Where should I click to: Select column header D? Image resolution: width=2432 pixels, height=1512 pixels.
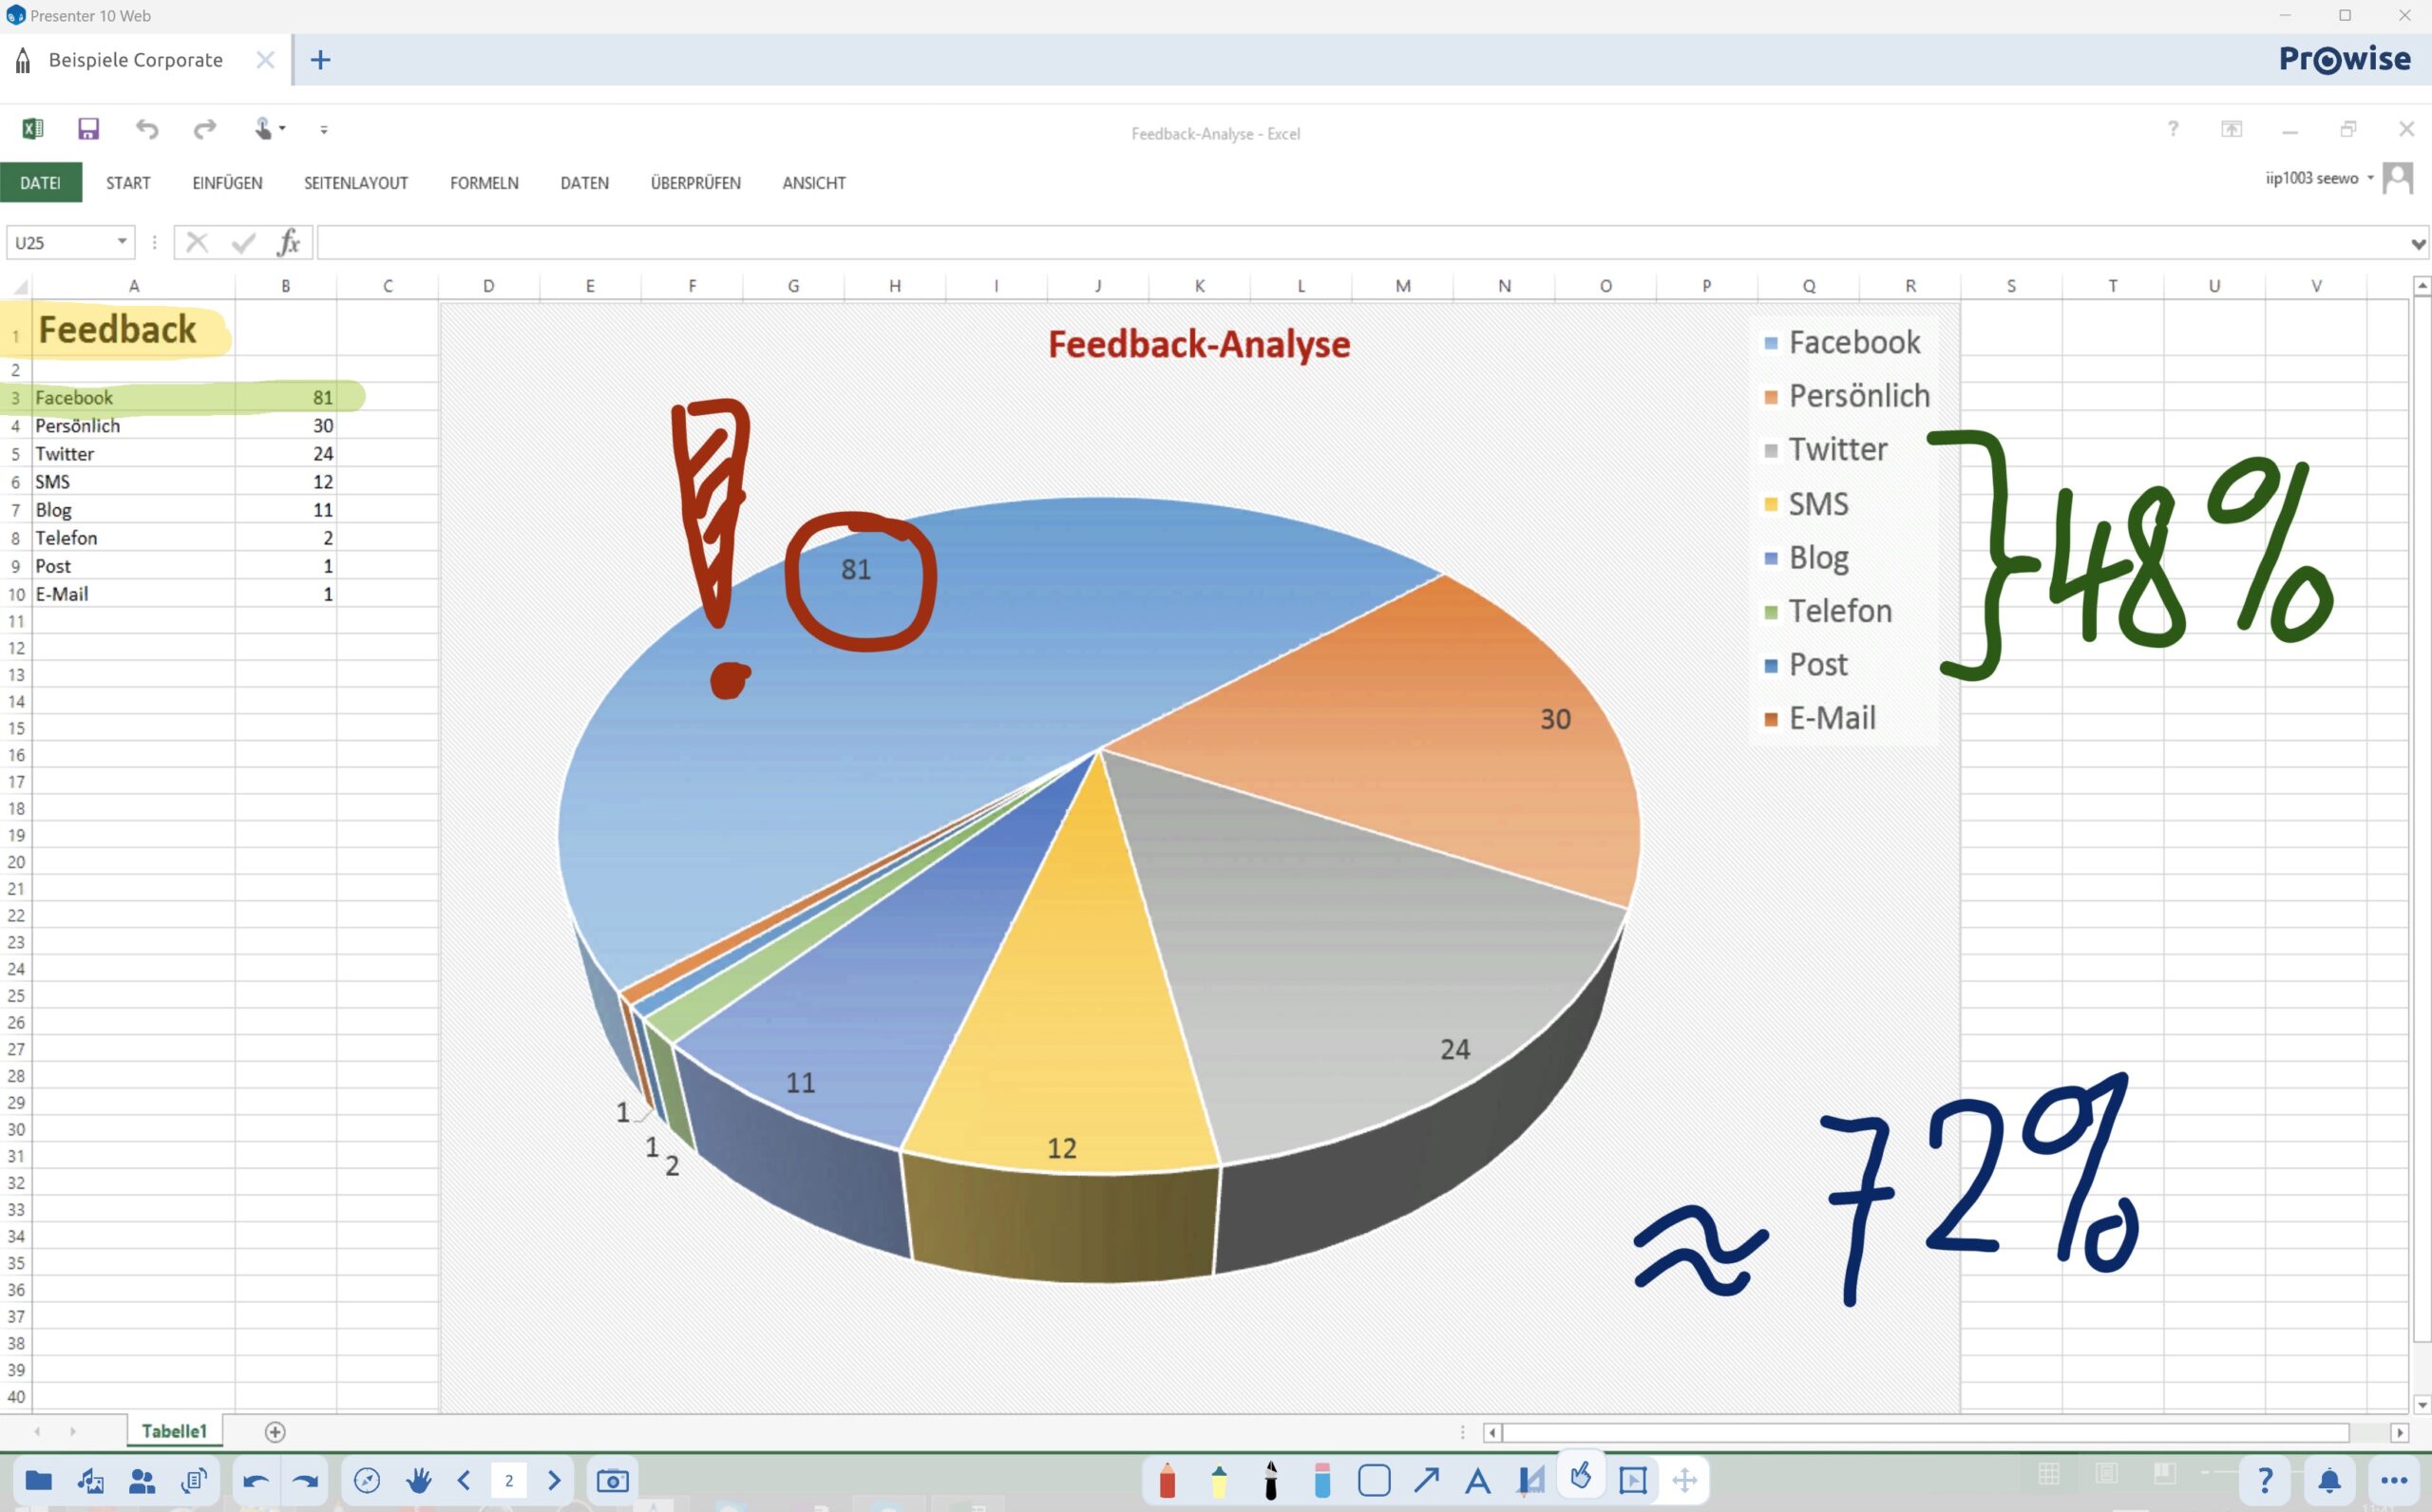[x=488, y=286]
